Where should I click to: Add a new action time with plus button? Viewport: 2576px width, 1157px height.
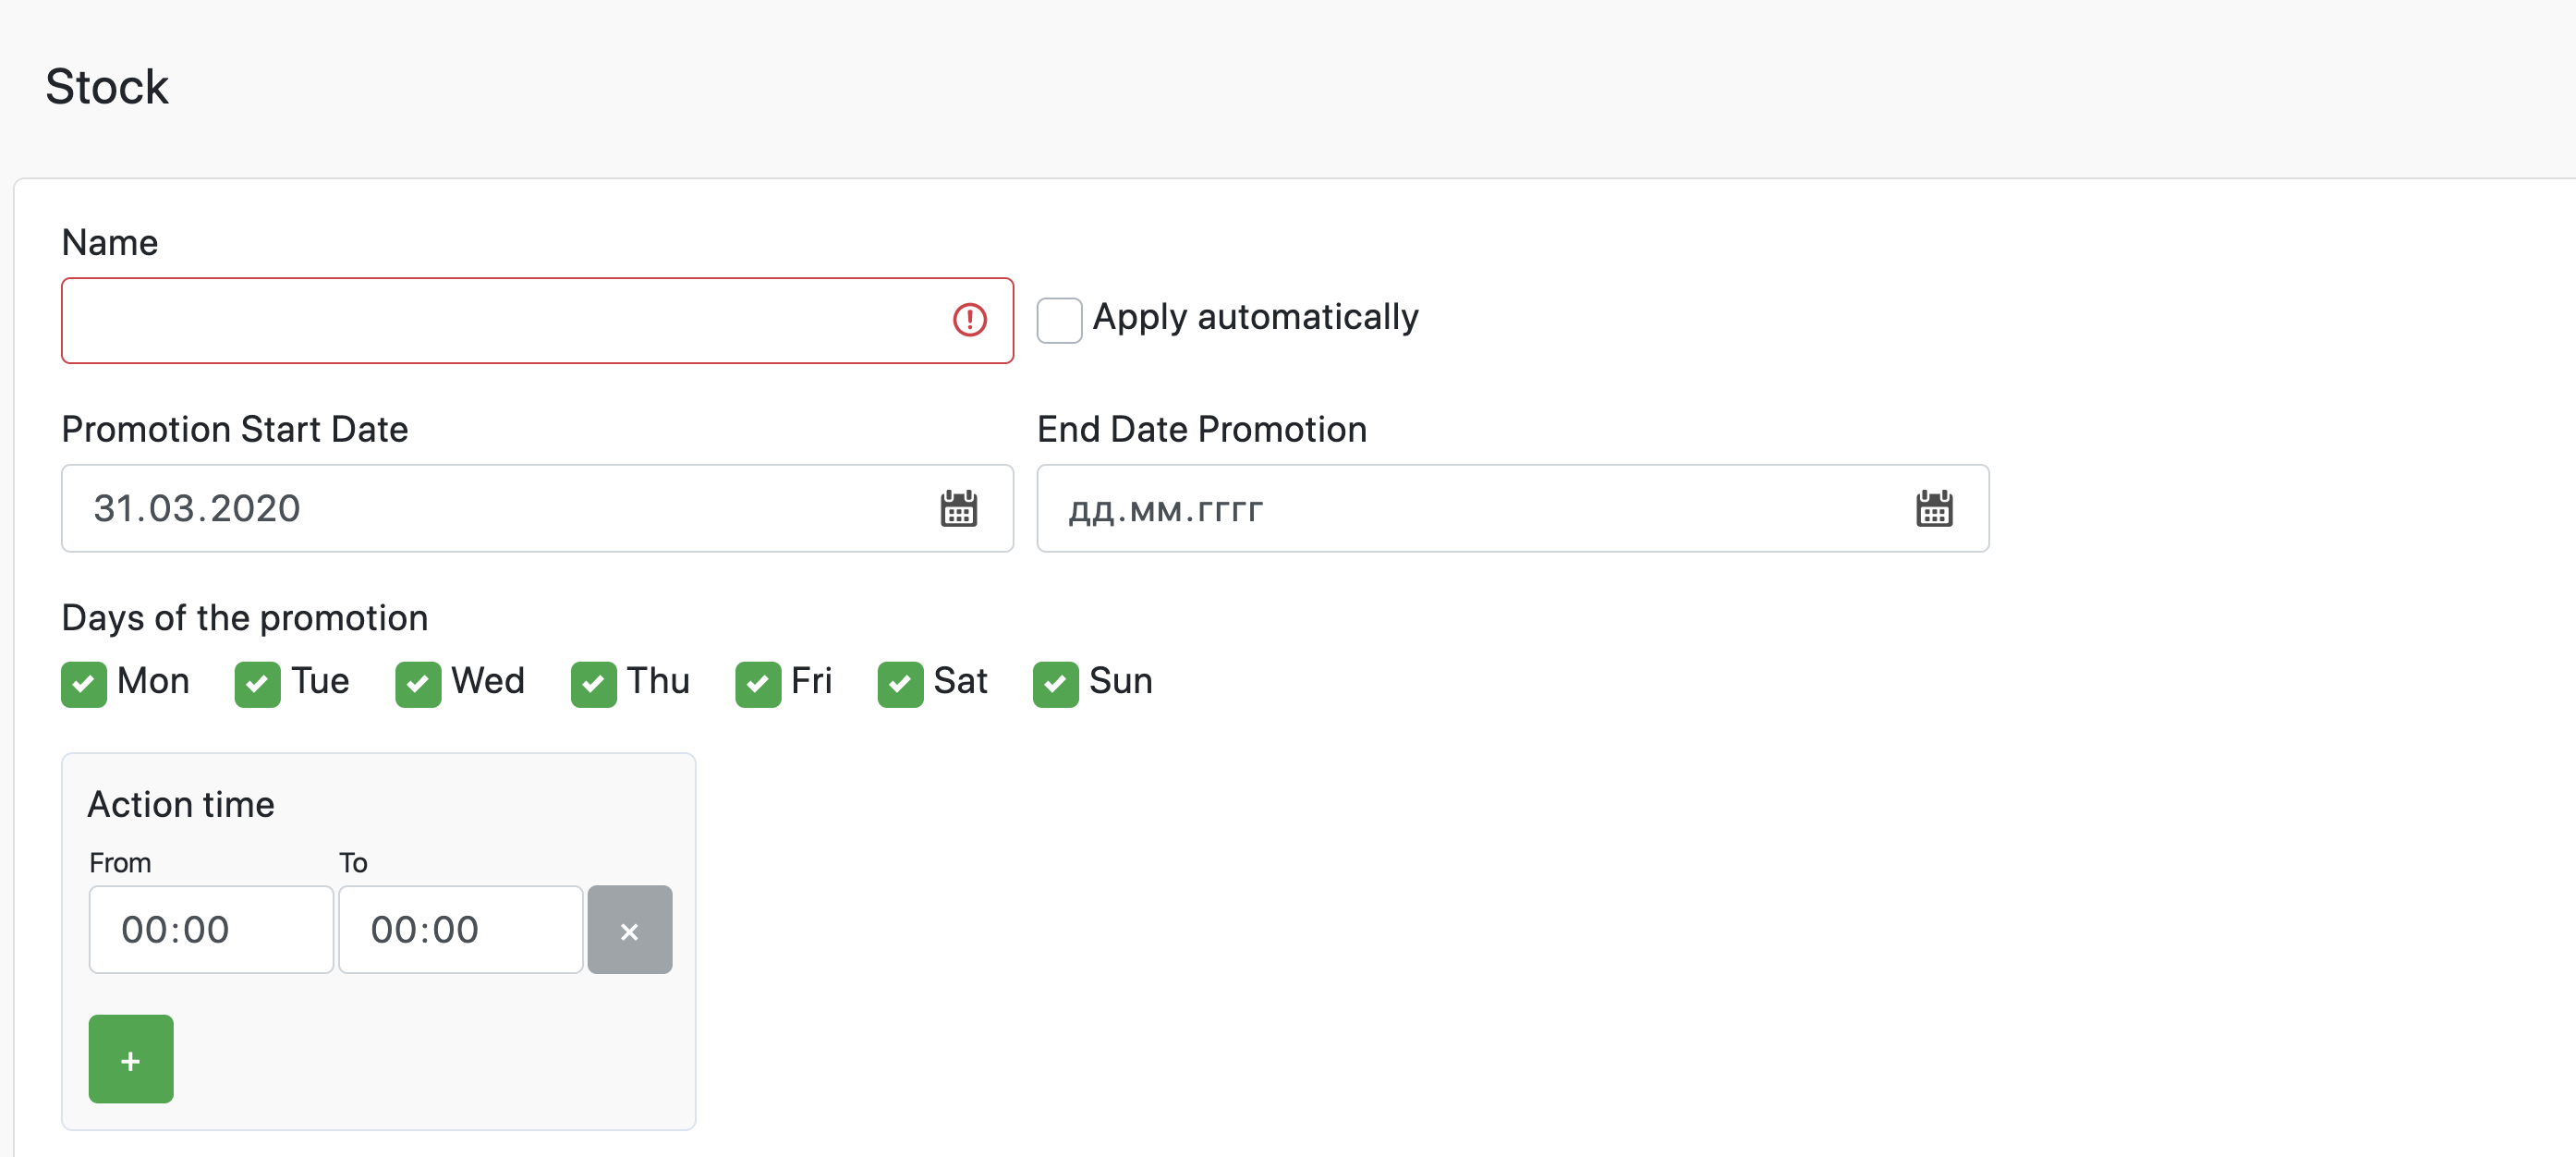131,1059
